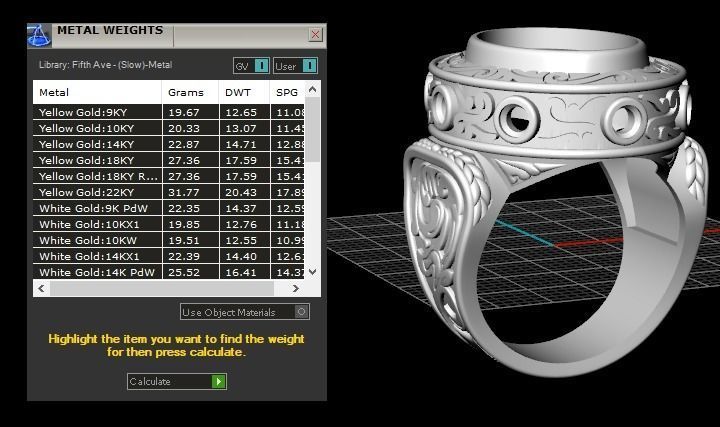Click the vertical scrollbar thumb
Image resolution: width=720 pixels, height=427 pixels.
click(x=313, y=129)
